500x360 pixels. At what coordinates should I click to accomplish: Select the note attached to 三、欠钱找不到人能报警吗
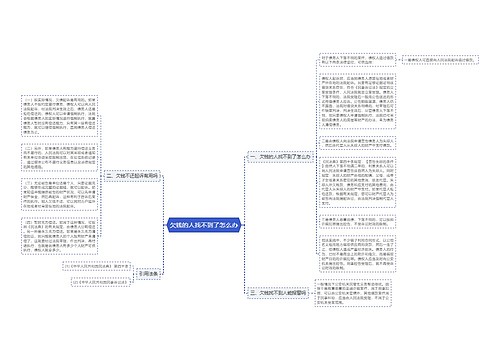pos(353,293)
